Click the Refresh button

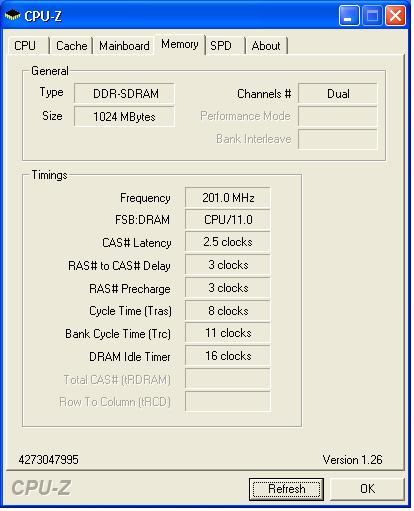click(286, 489)
